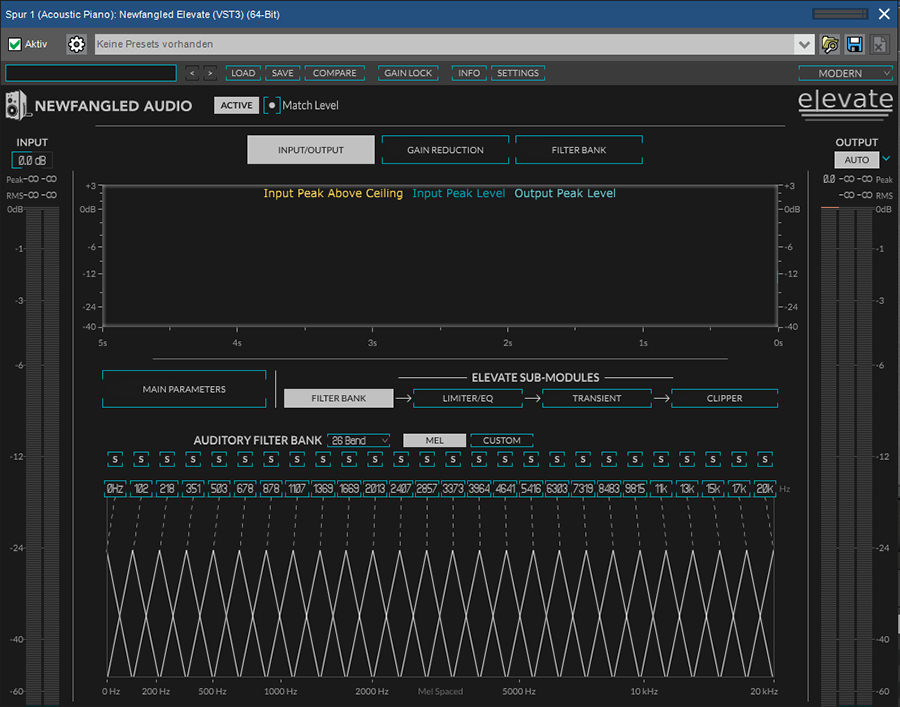Enable GAIN LOCK
Screen dimensions: 900x707
click(408, 73)
